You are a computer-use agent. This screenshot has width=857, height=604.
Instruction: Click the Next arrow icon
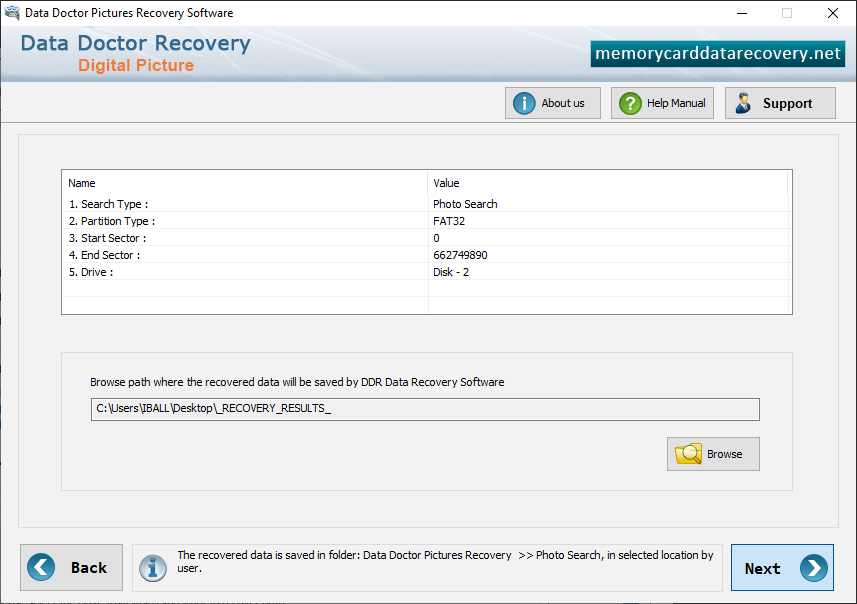point(813,568)
